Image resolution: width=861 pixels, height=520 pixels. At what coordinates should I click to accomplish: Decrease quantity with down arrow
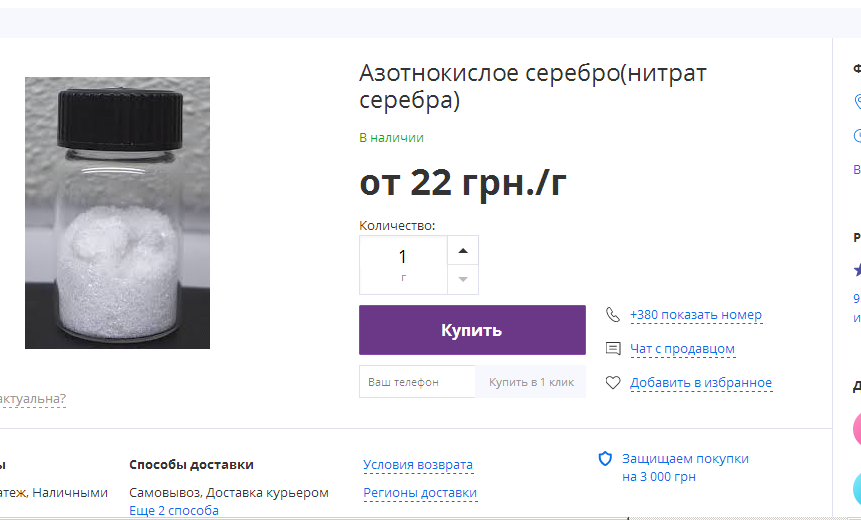(x=463, y=279)
